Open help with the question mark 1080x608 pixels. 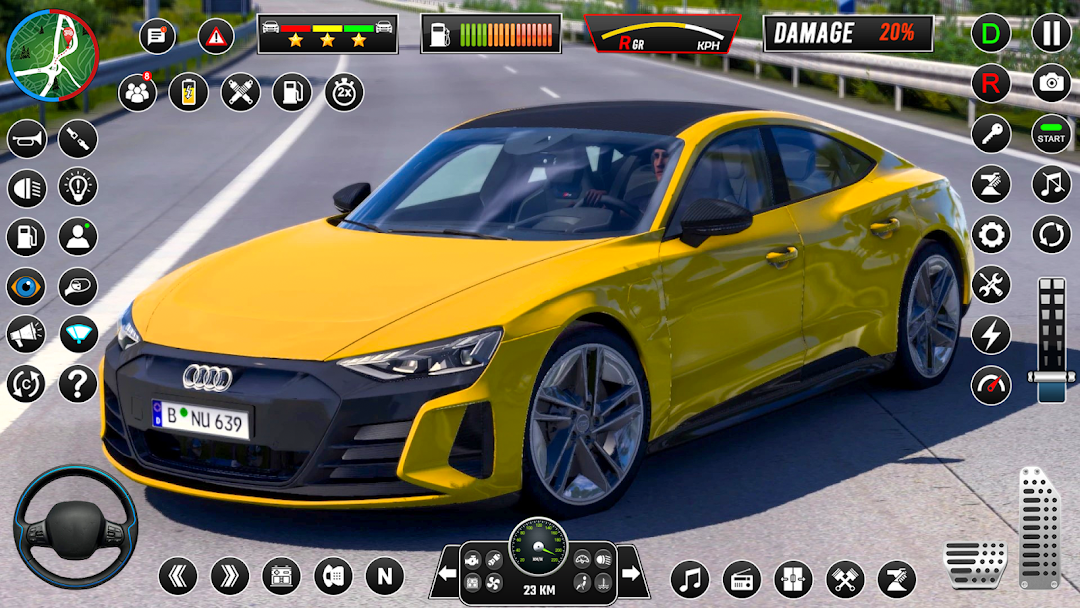pyautogui.click(x=78, y=384)
